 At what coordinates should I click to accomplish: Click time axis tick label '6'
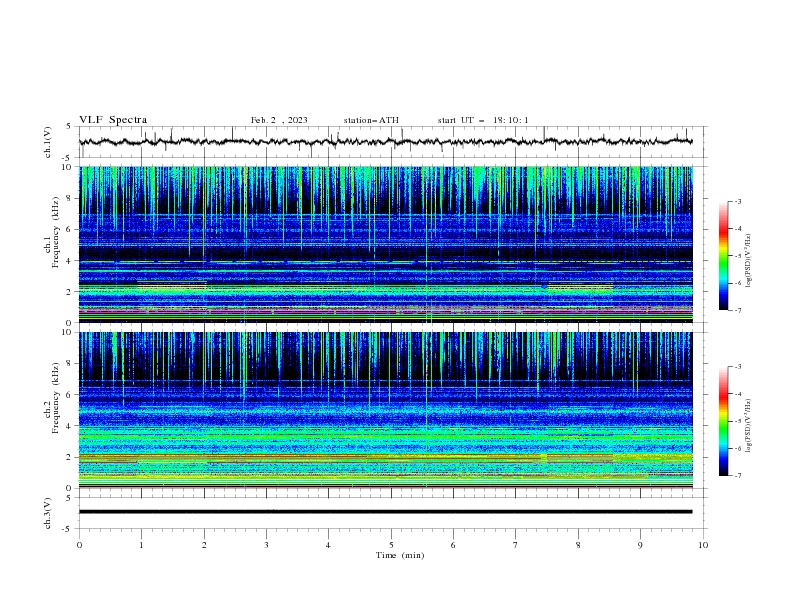(454, 545)
